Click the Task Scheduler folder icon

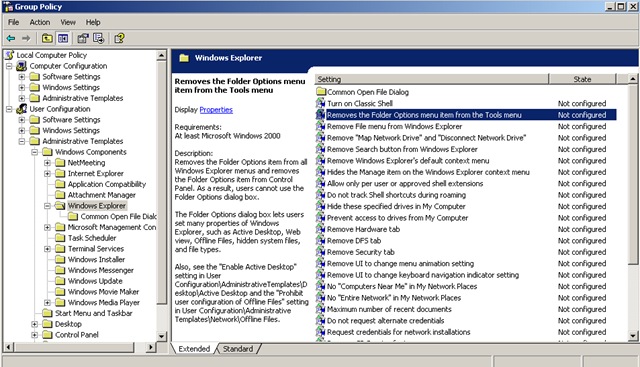click(60, 238)
